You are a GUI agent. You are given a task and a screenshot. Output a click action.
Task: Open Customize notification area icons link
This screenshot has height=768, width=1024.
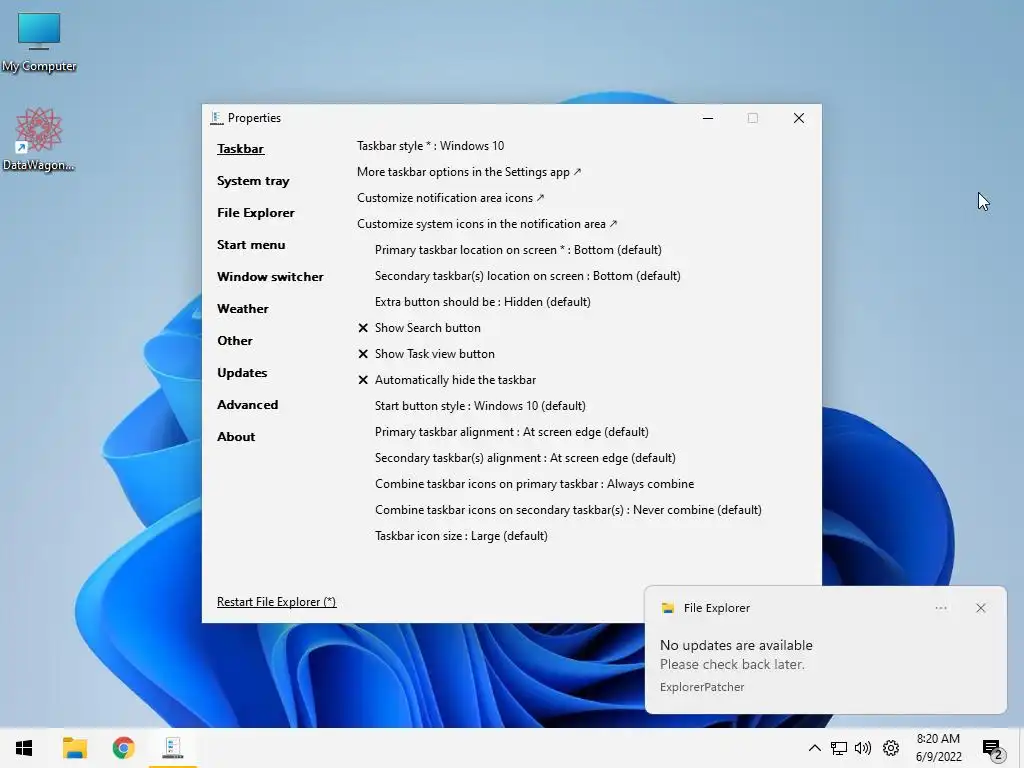pos(451,198)
